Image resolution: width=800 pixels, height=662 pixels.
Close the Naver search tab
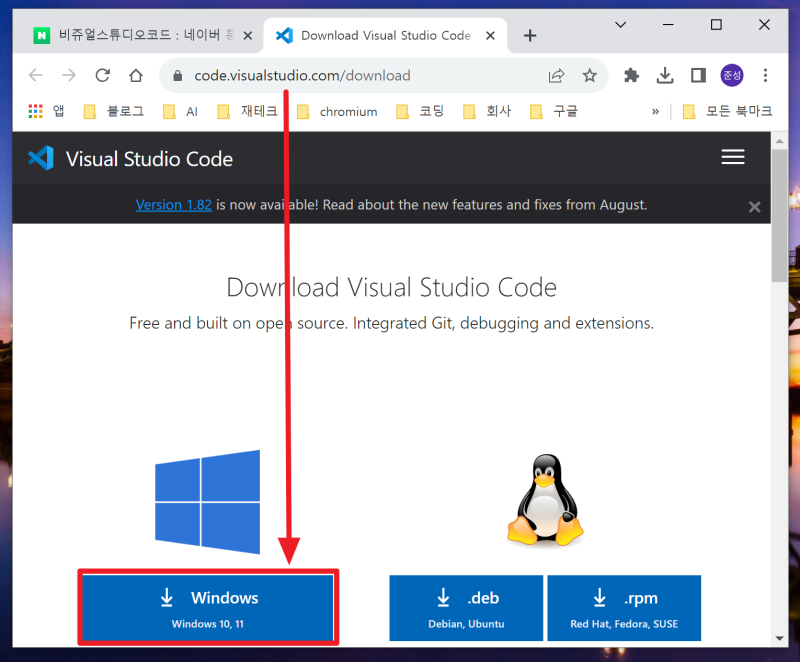(x=247, y=36)
